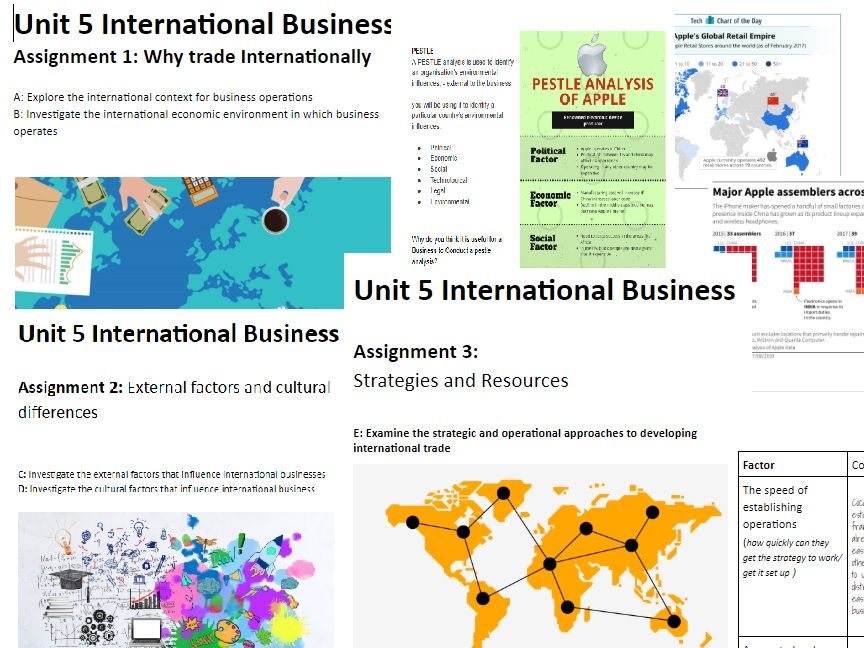Click the 'Legal' bullet in the PESTLE list

pos(438,191)
